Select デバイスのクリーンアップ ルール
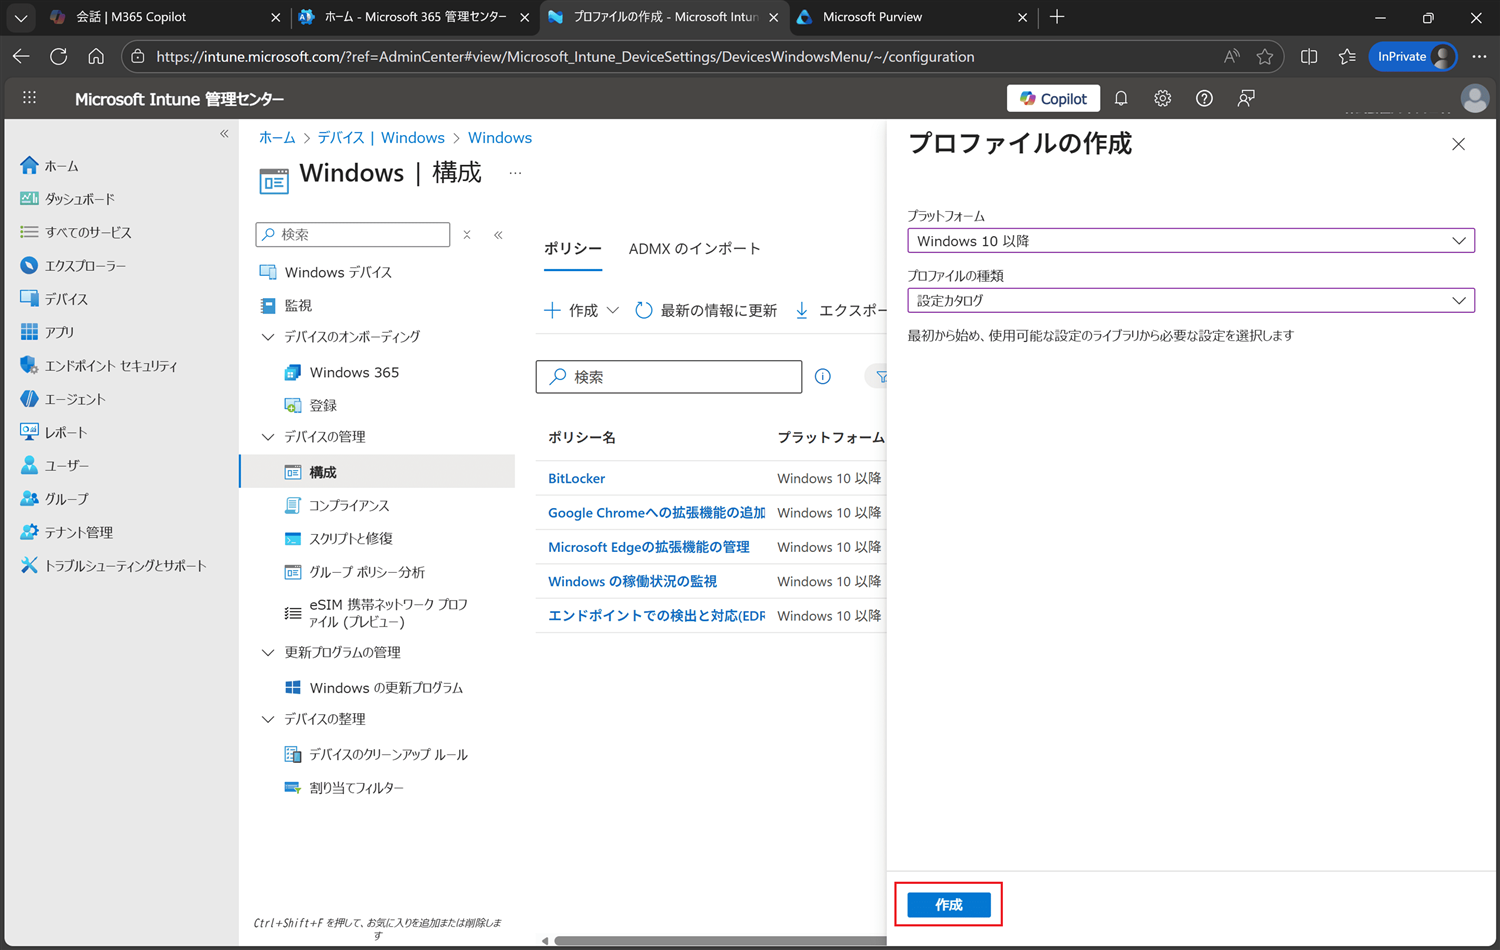 (377, 754)
